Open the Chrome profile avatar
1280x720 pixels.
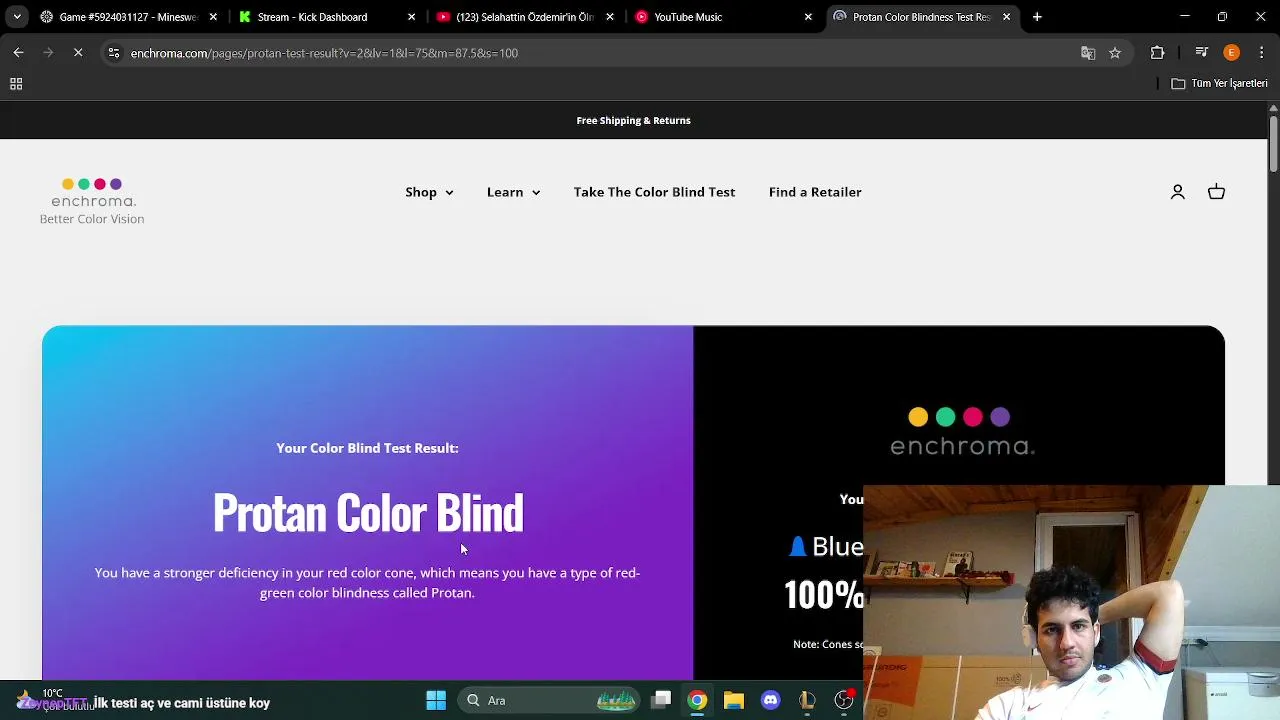point(1232,53)
